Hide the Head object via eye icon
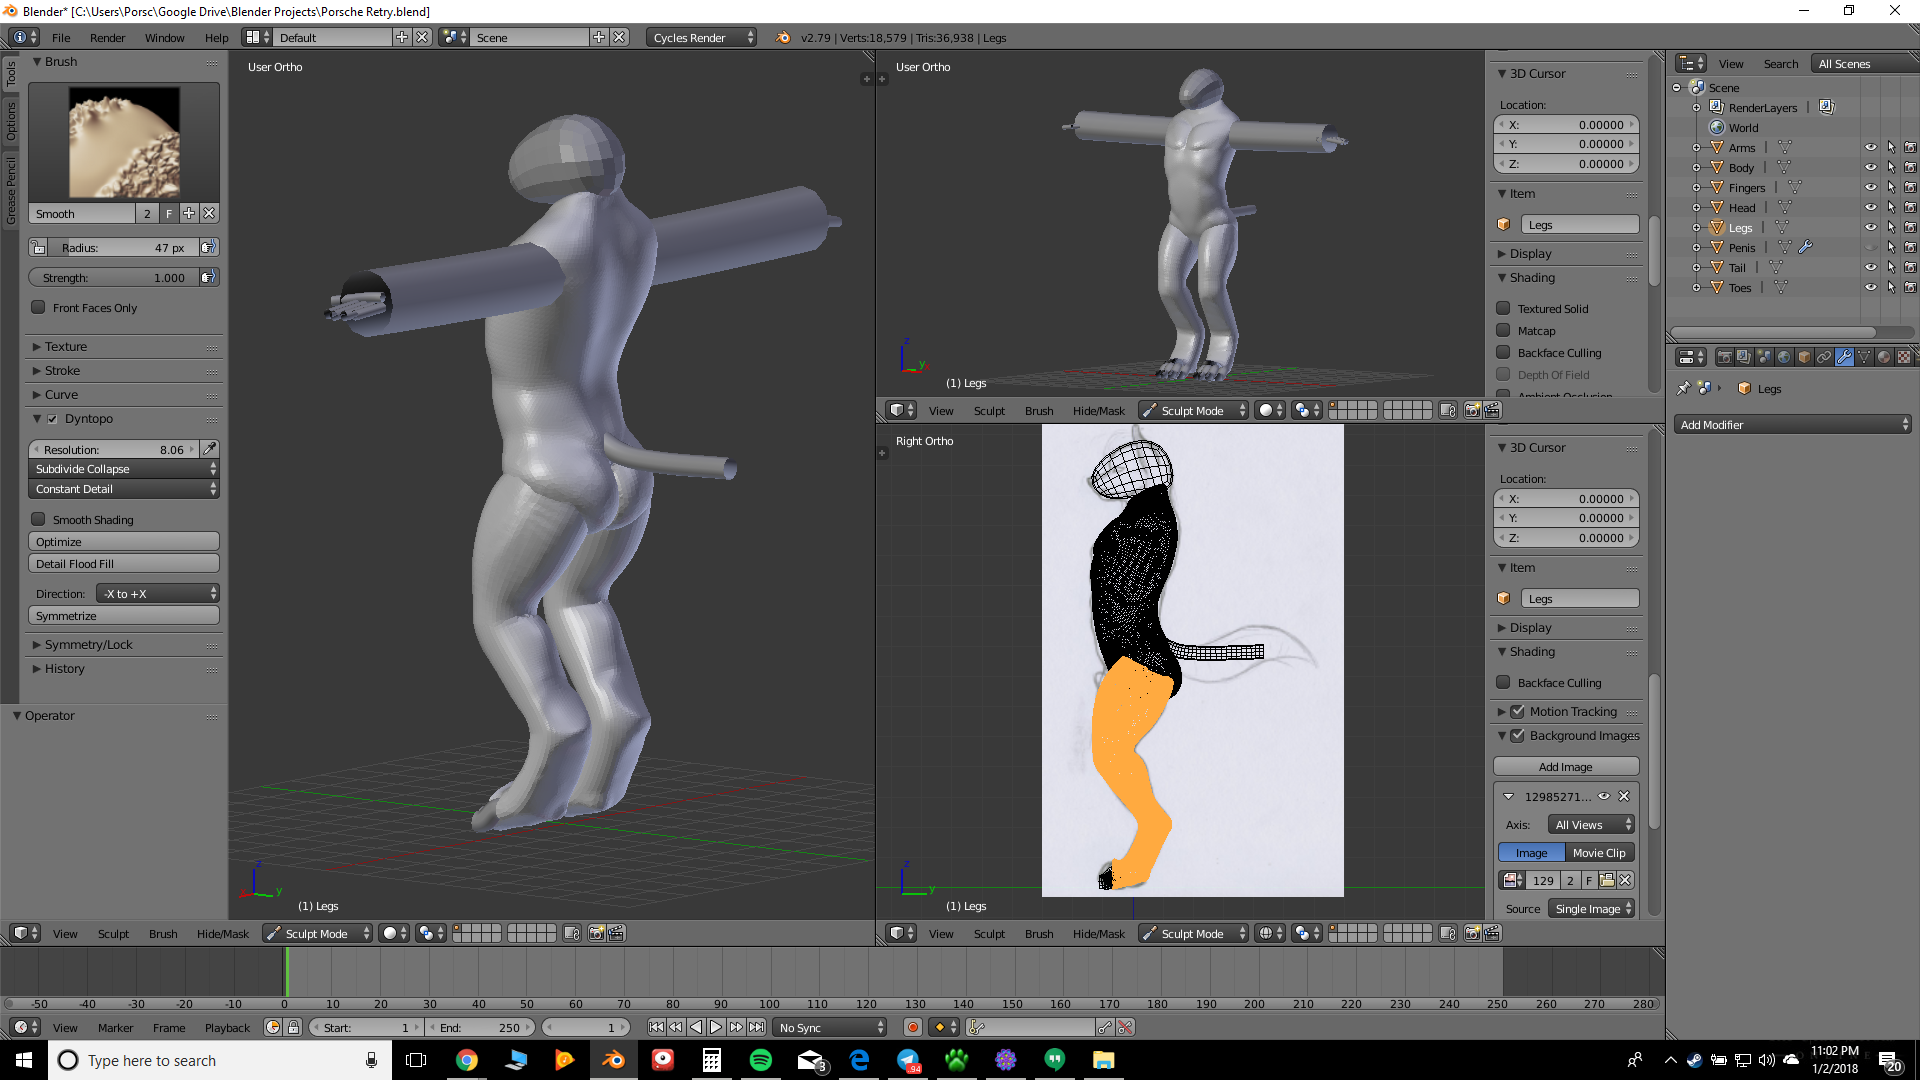This screenshot has height=1080, width=1920. 1870,208
